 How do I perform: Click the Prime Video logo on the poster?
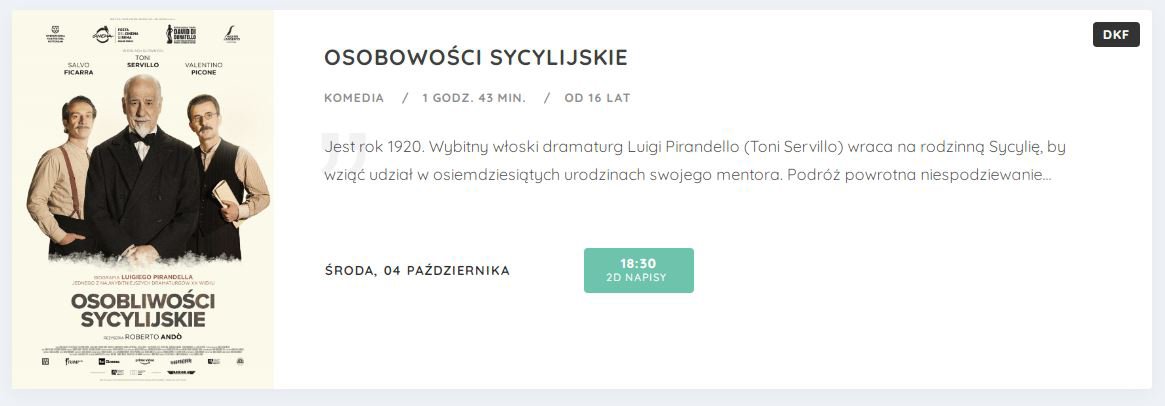tap(144, 361)
